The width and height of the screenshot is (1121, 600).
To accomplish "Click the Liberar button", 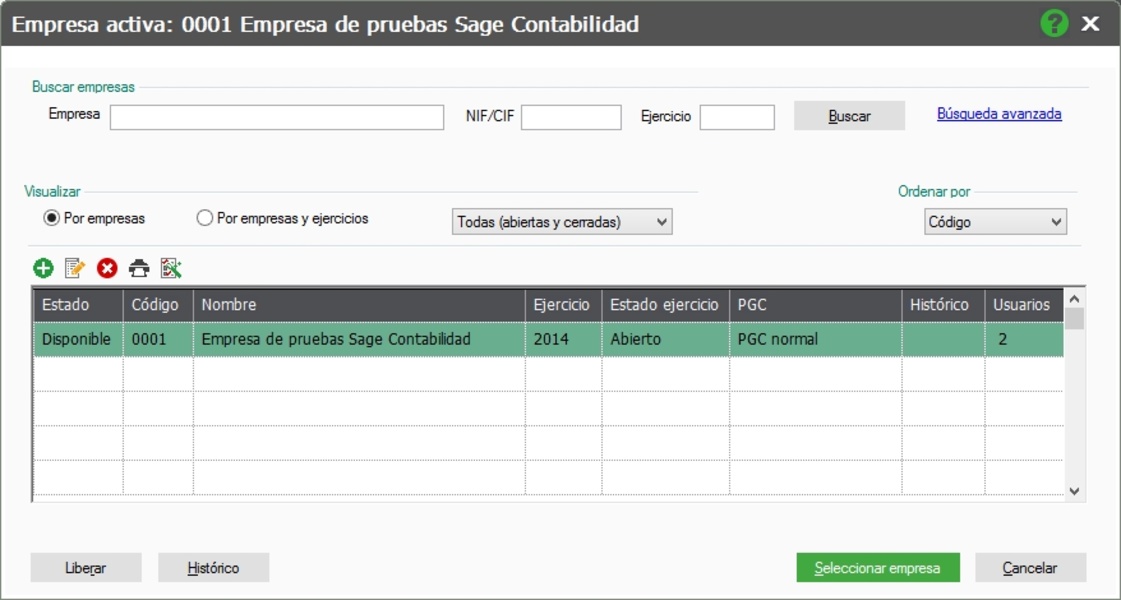I will coord(86,568).
